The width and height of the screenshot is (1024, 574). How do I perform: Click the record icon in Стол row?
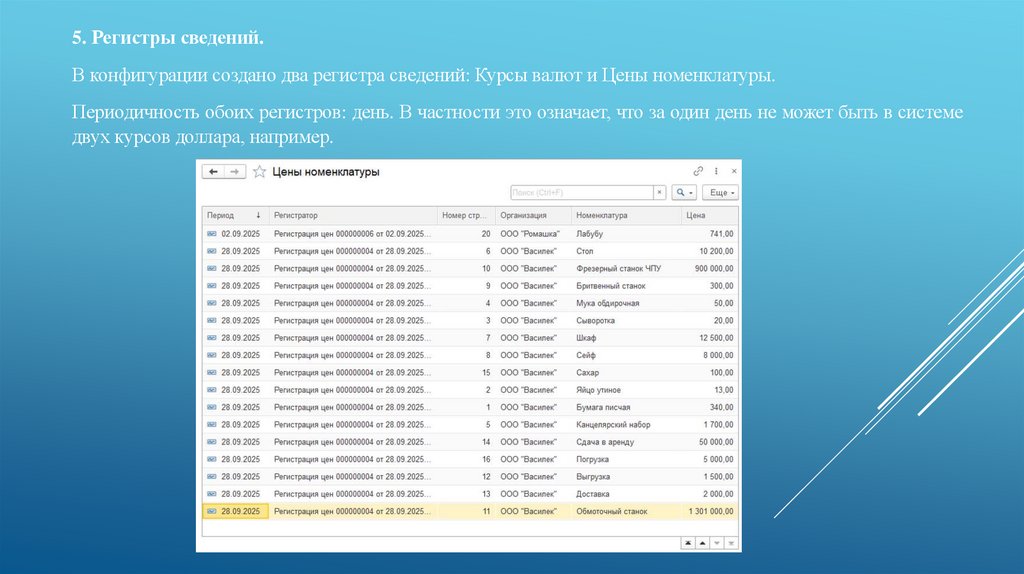coord(212,251)
